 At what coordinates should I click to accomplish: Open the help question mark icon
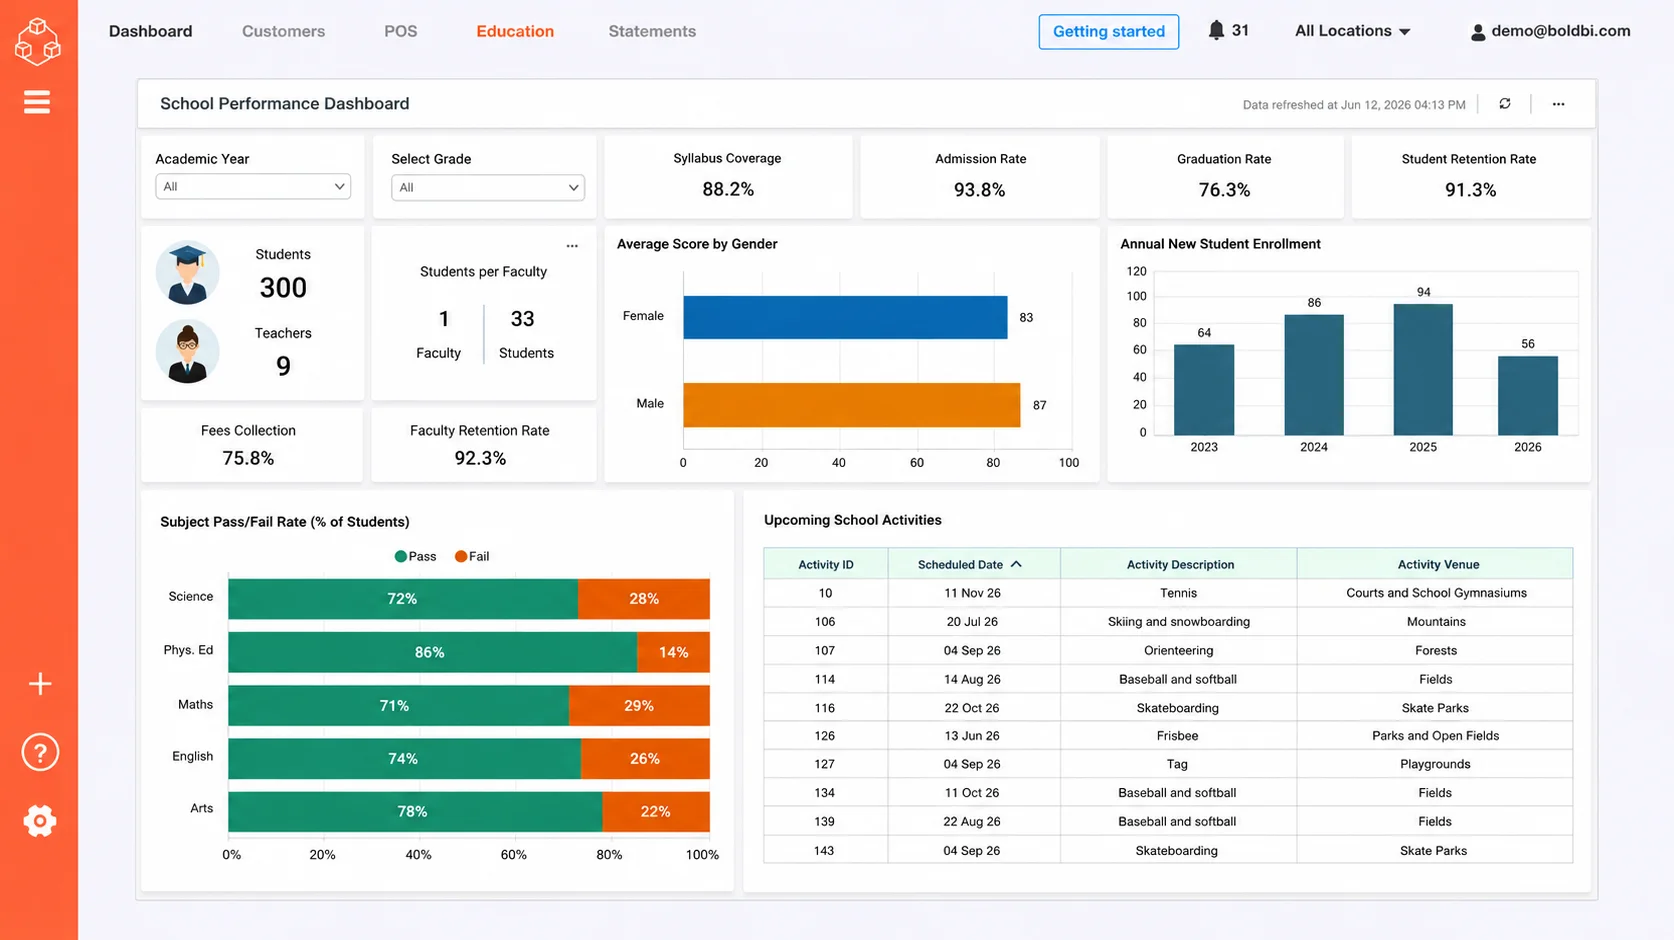[40, 752]
